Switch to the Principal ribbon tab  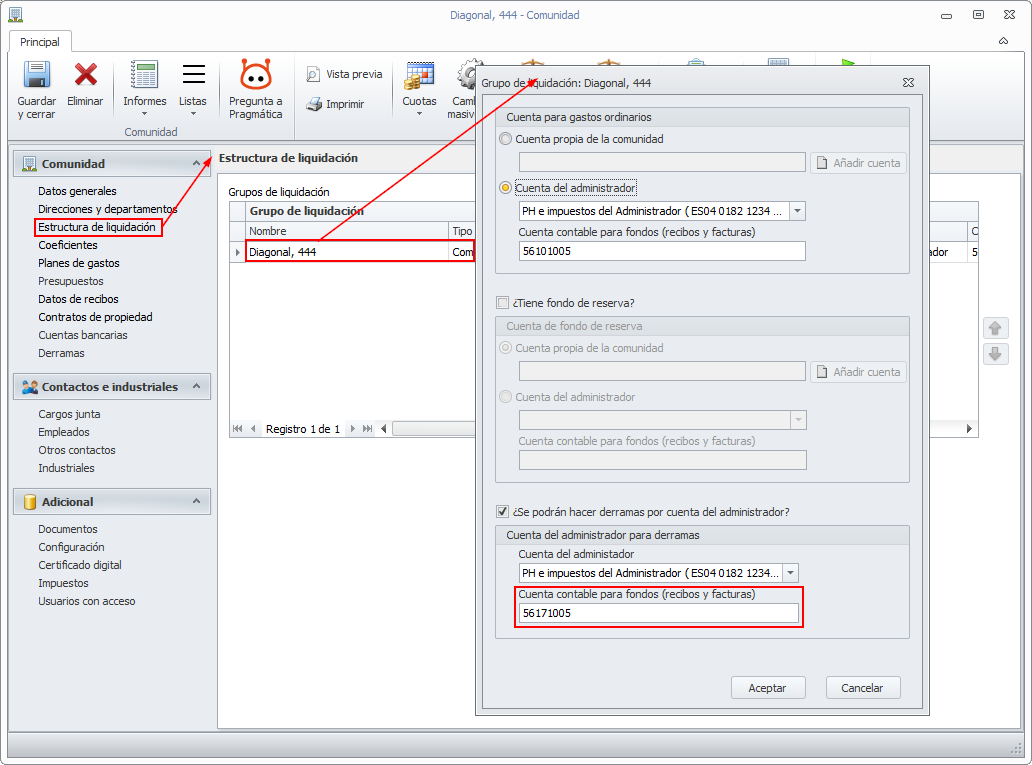[x=39, y=41]
